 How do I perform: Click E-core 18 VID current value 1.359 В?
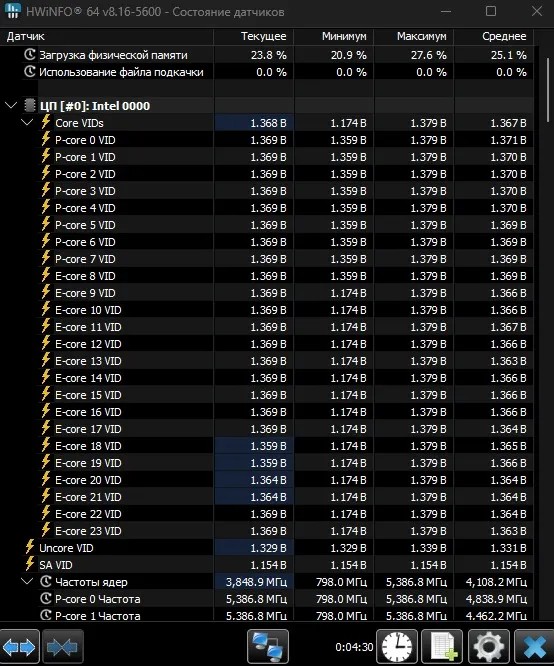click(x=268, y=446)
